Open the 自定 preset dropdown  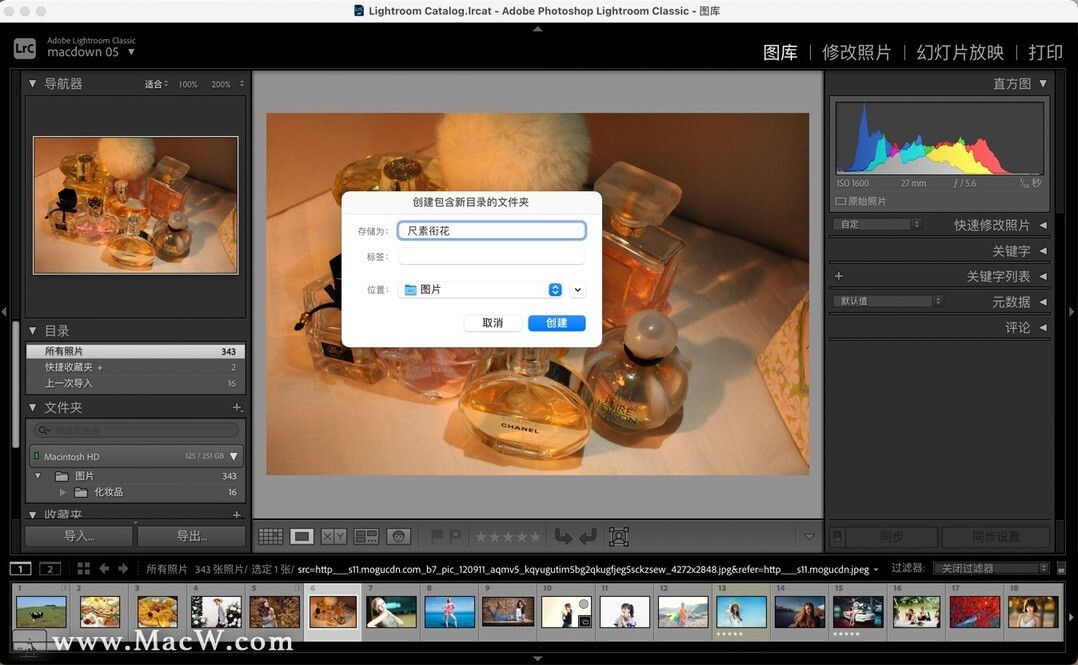(877, 224)
